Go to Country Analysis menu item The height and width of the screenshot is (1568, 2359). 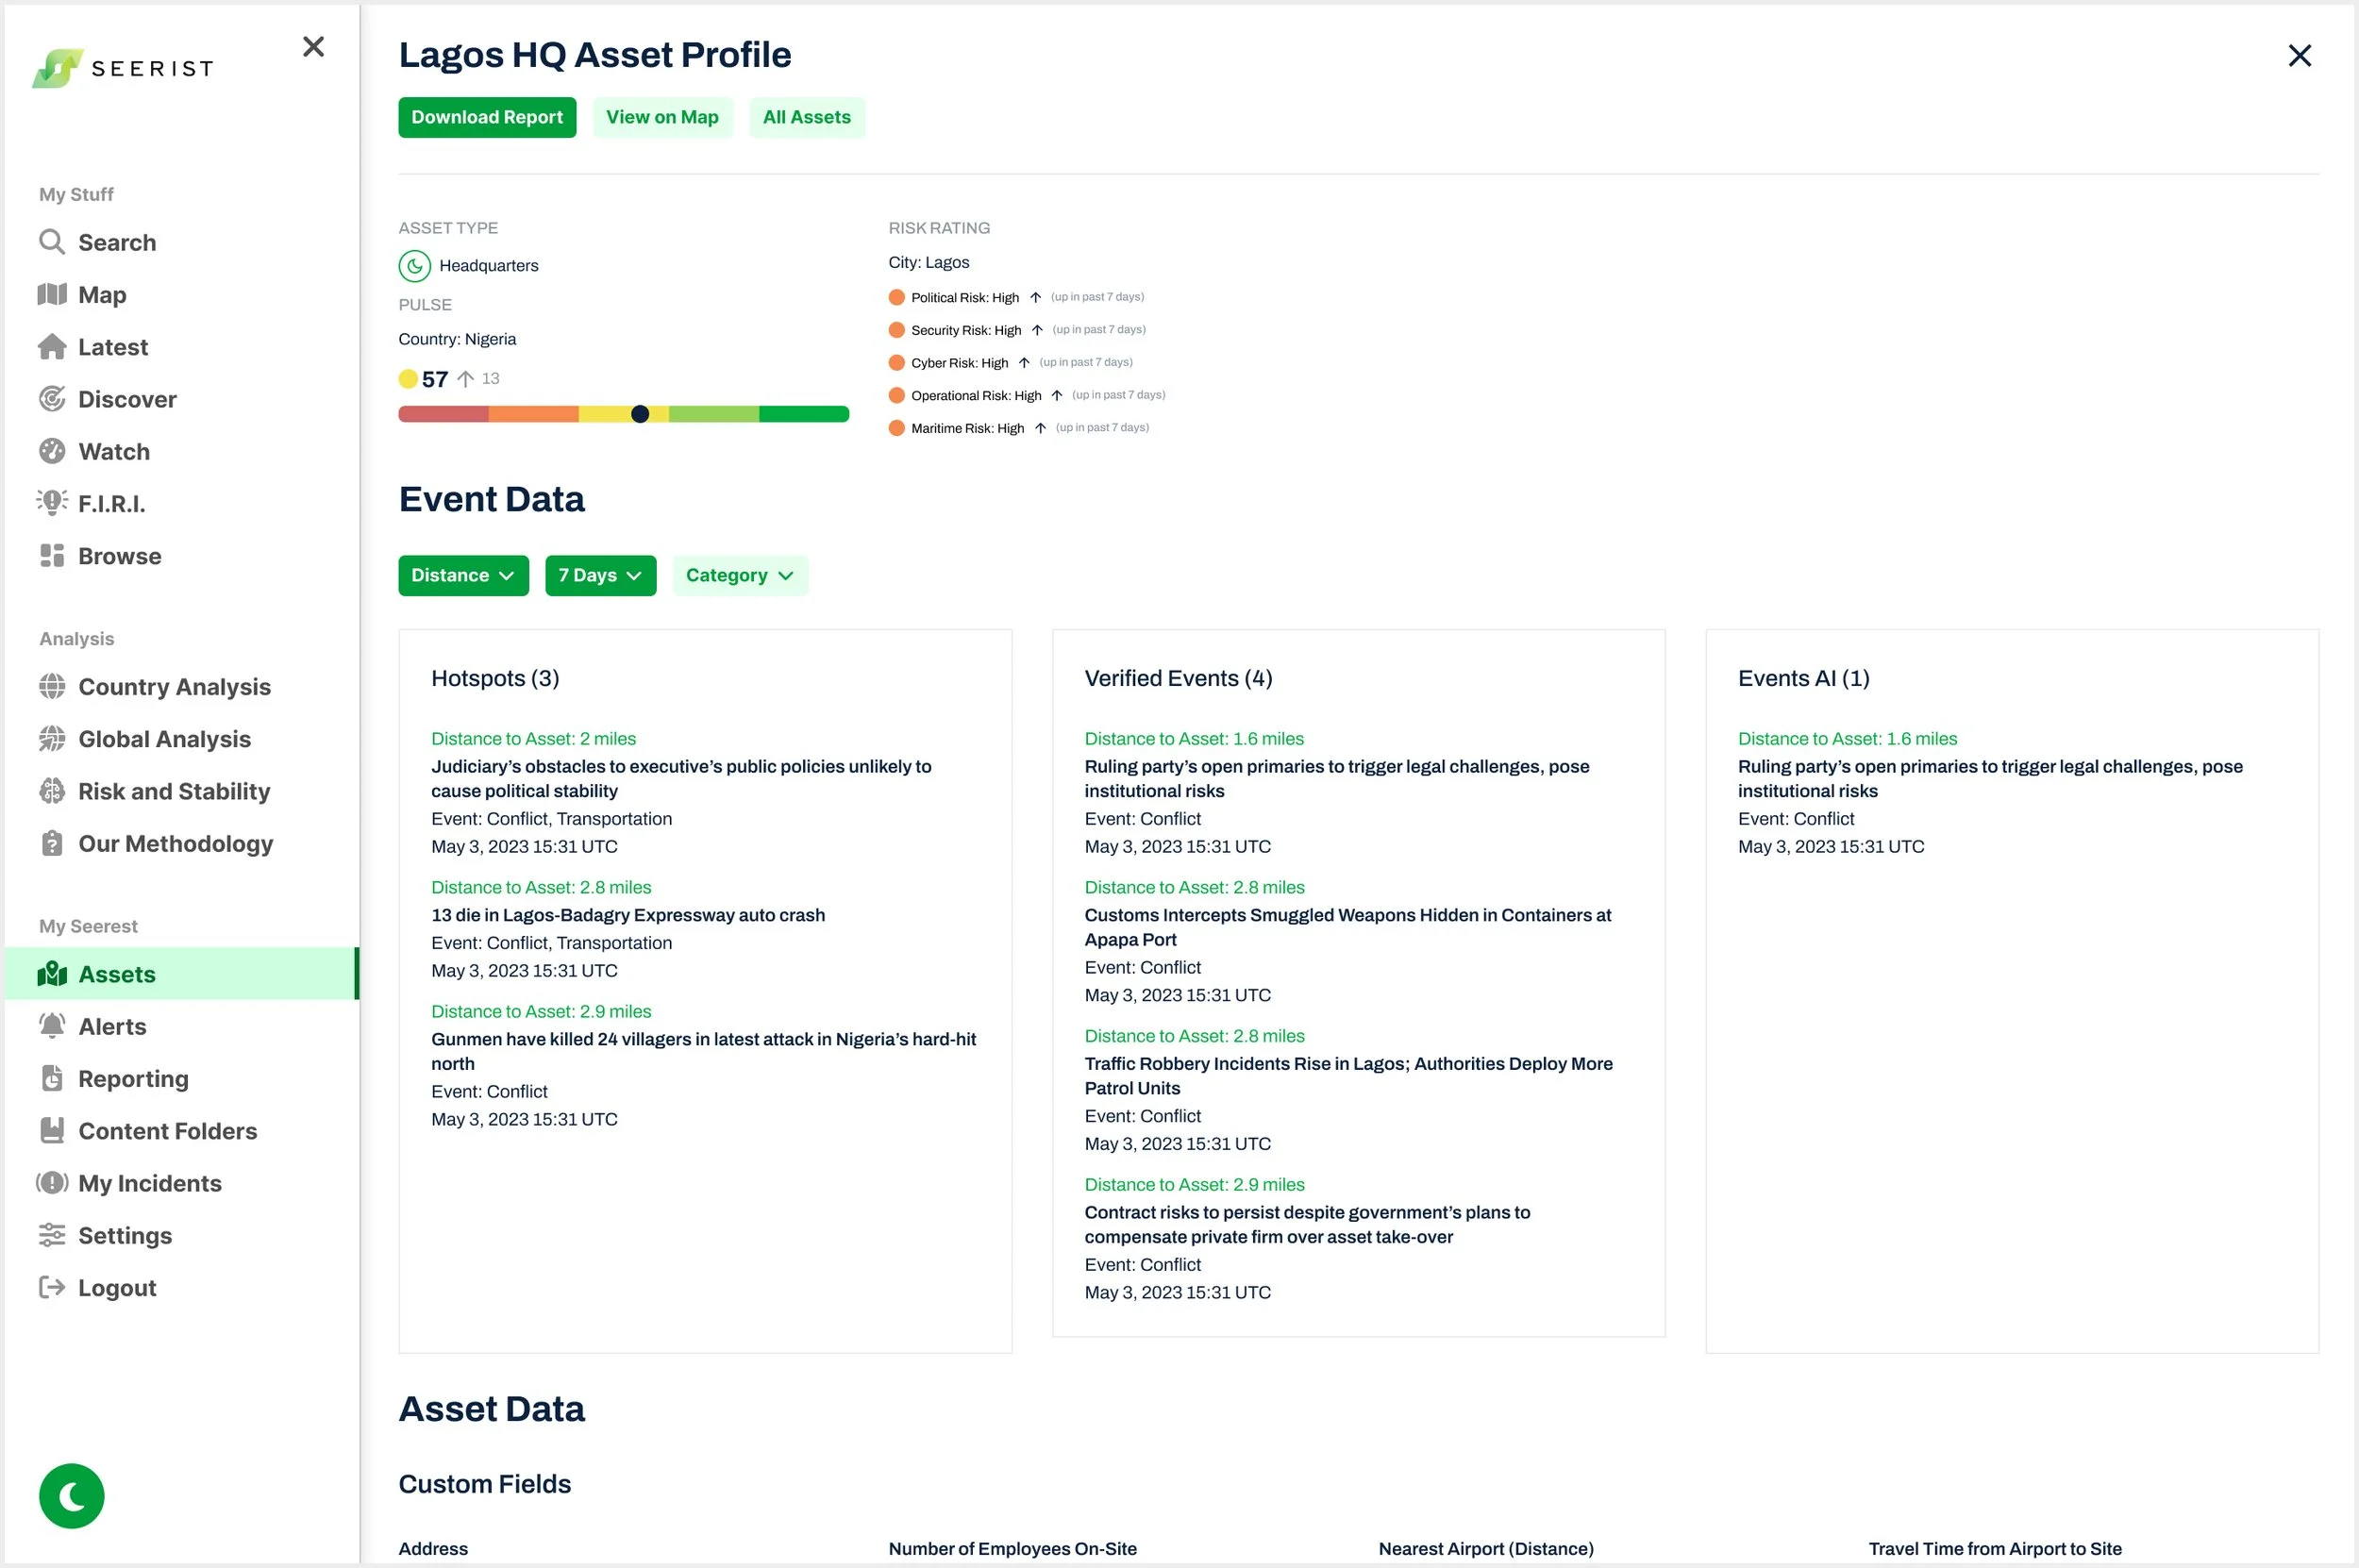pos(174,687)
